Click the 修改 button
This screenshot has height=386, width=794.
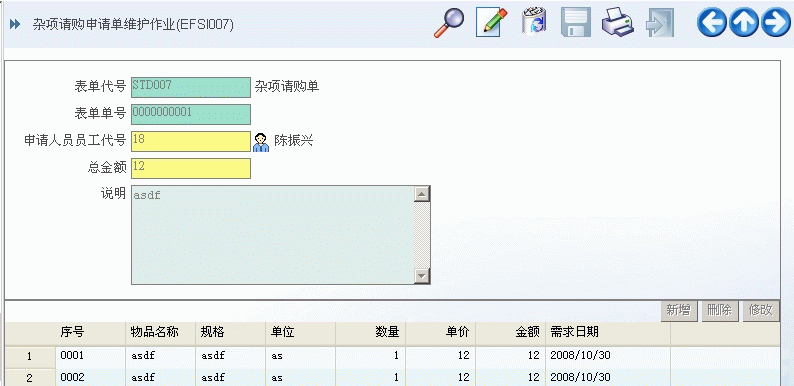[x=761, y=311]
